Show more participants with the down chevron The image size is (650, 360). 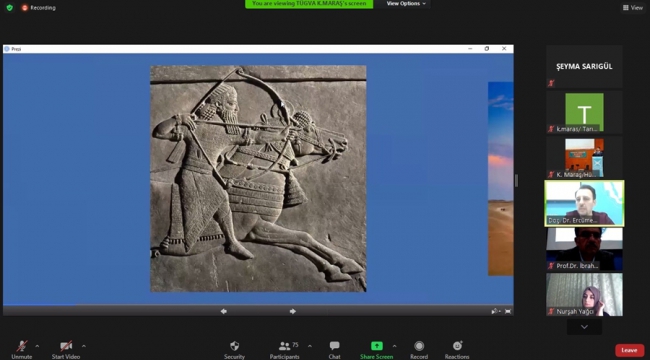584,327
